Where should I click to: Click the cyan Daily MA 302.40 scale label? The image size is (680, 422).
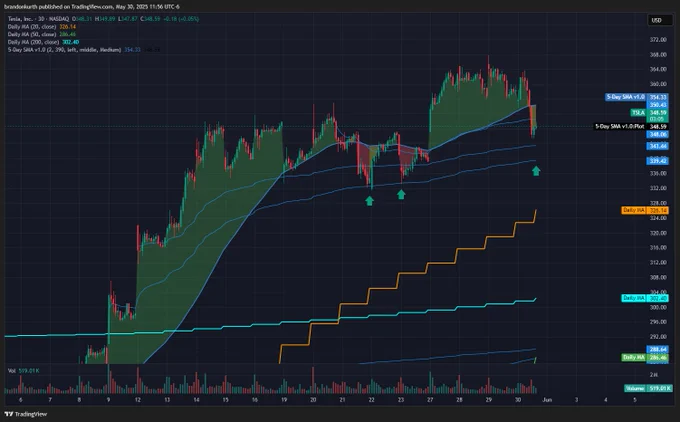645,298
